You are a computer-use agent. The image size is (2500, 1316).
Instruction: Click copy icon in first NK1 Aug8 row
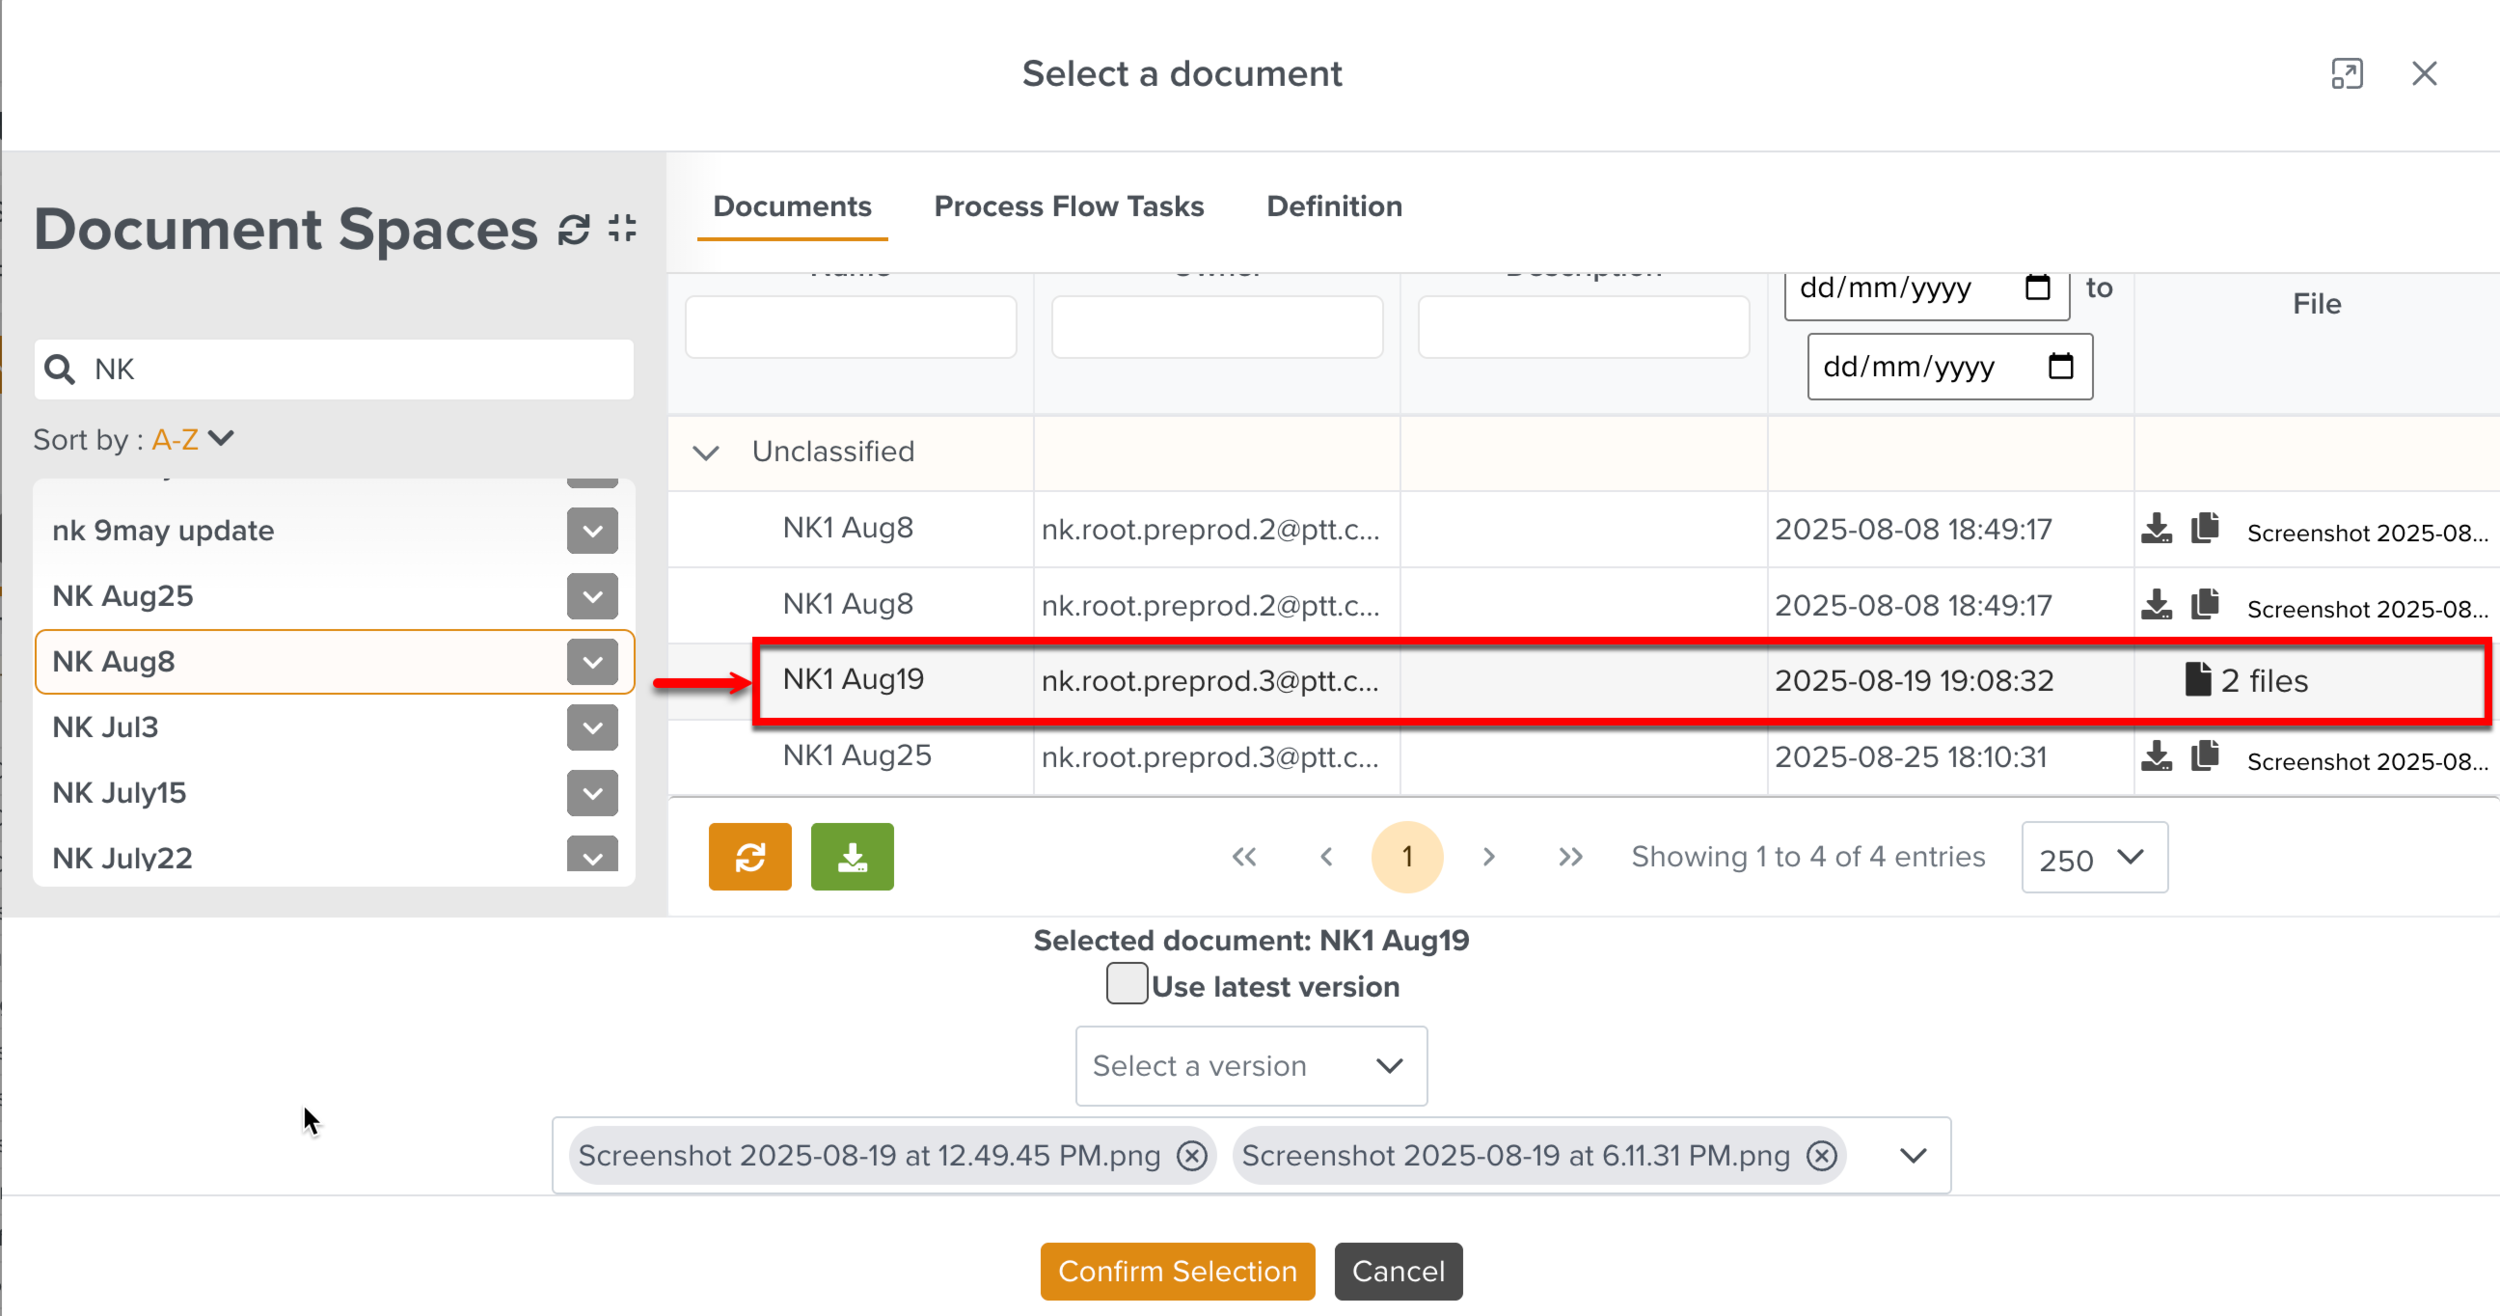pos(2204,528)
